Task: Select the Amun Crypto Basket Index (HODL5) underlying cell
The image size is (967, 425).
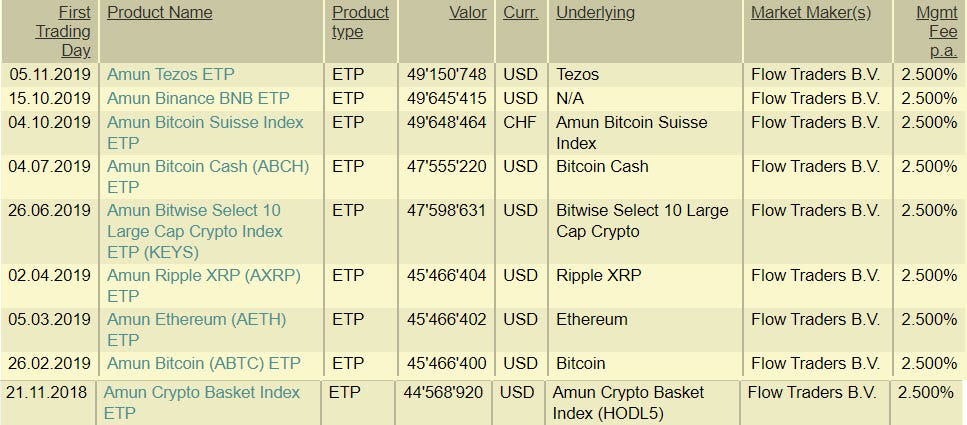Action: pyautogui.click(x=628, y=403)
